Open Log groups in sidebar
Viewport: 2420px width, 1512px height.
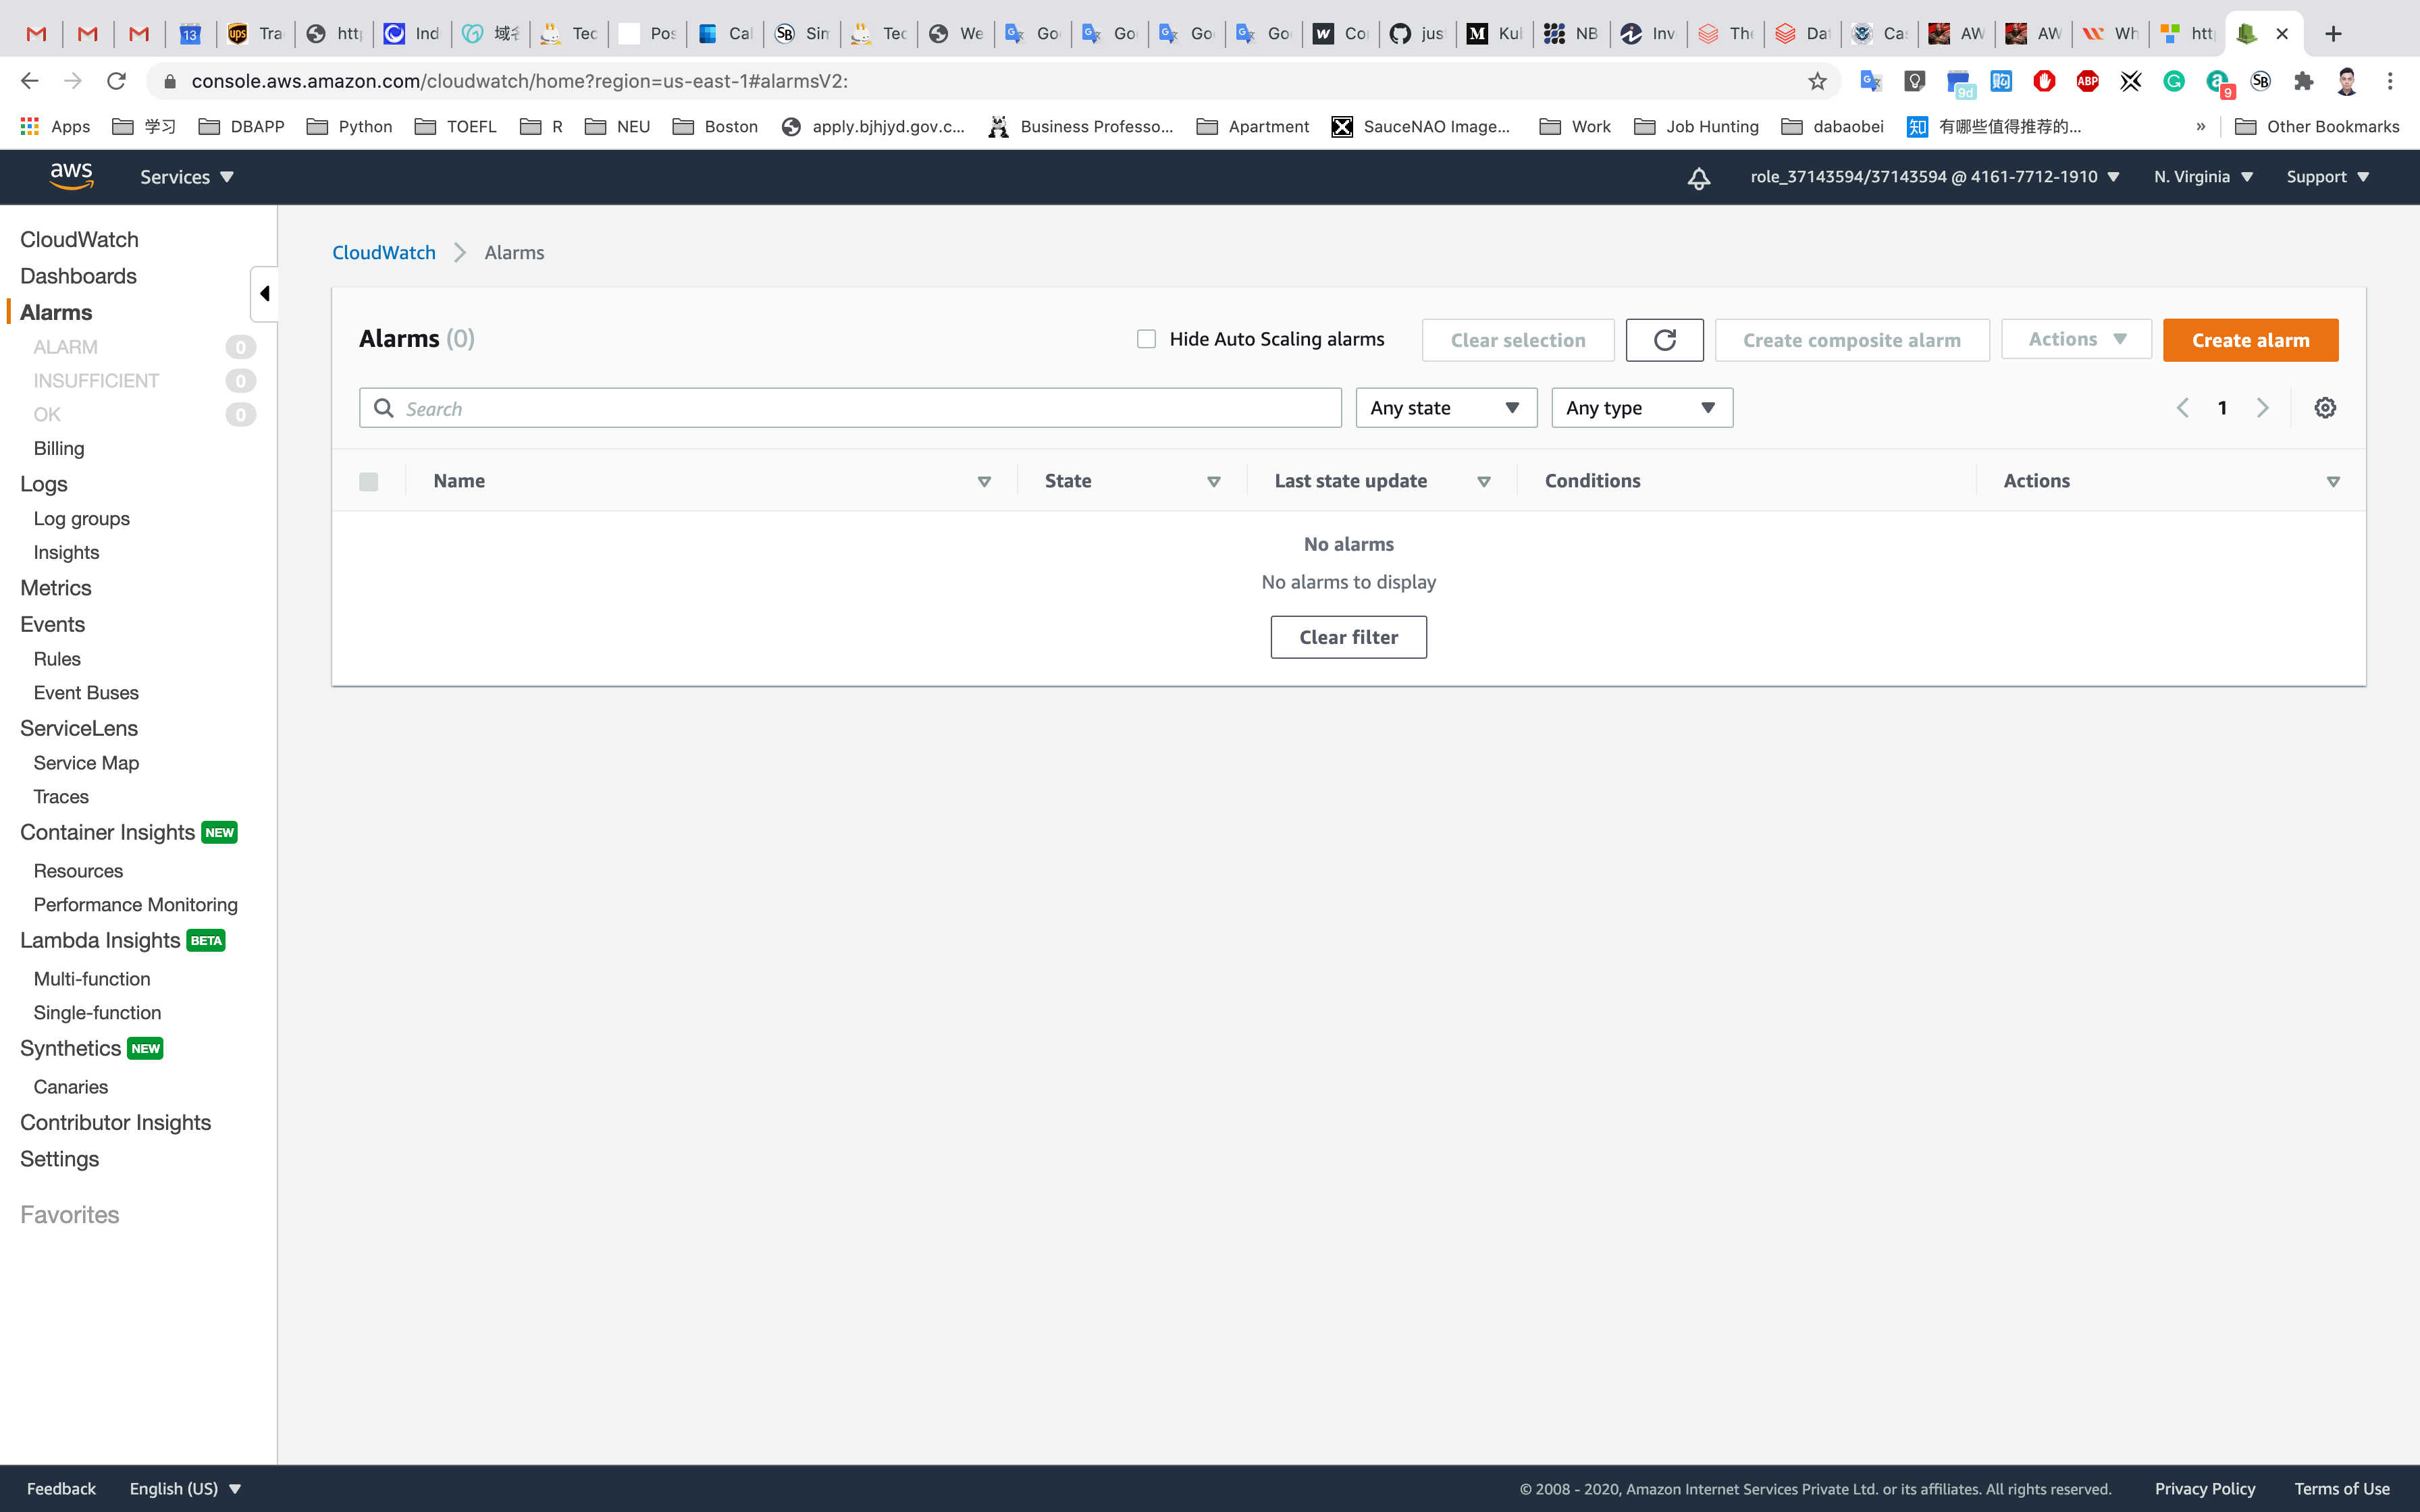(81, 519)
